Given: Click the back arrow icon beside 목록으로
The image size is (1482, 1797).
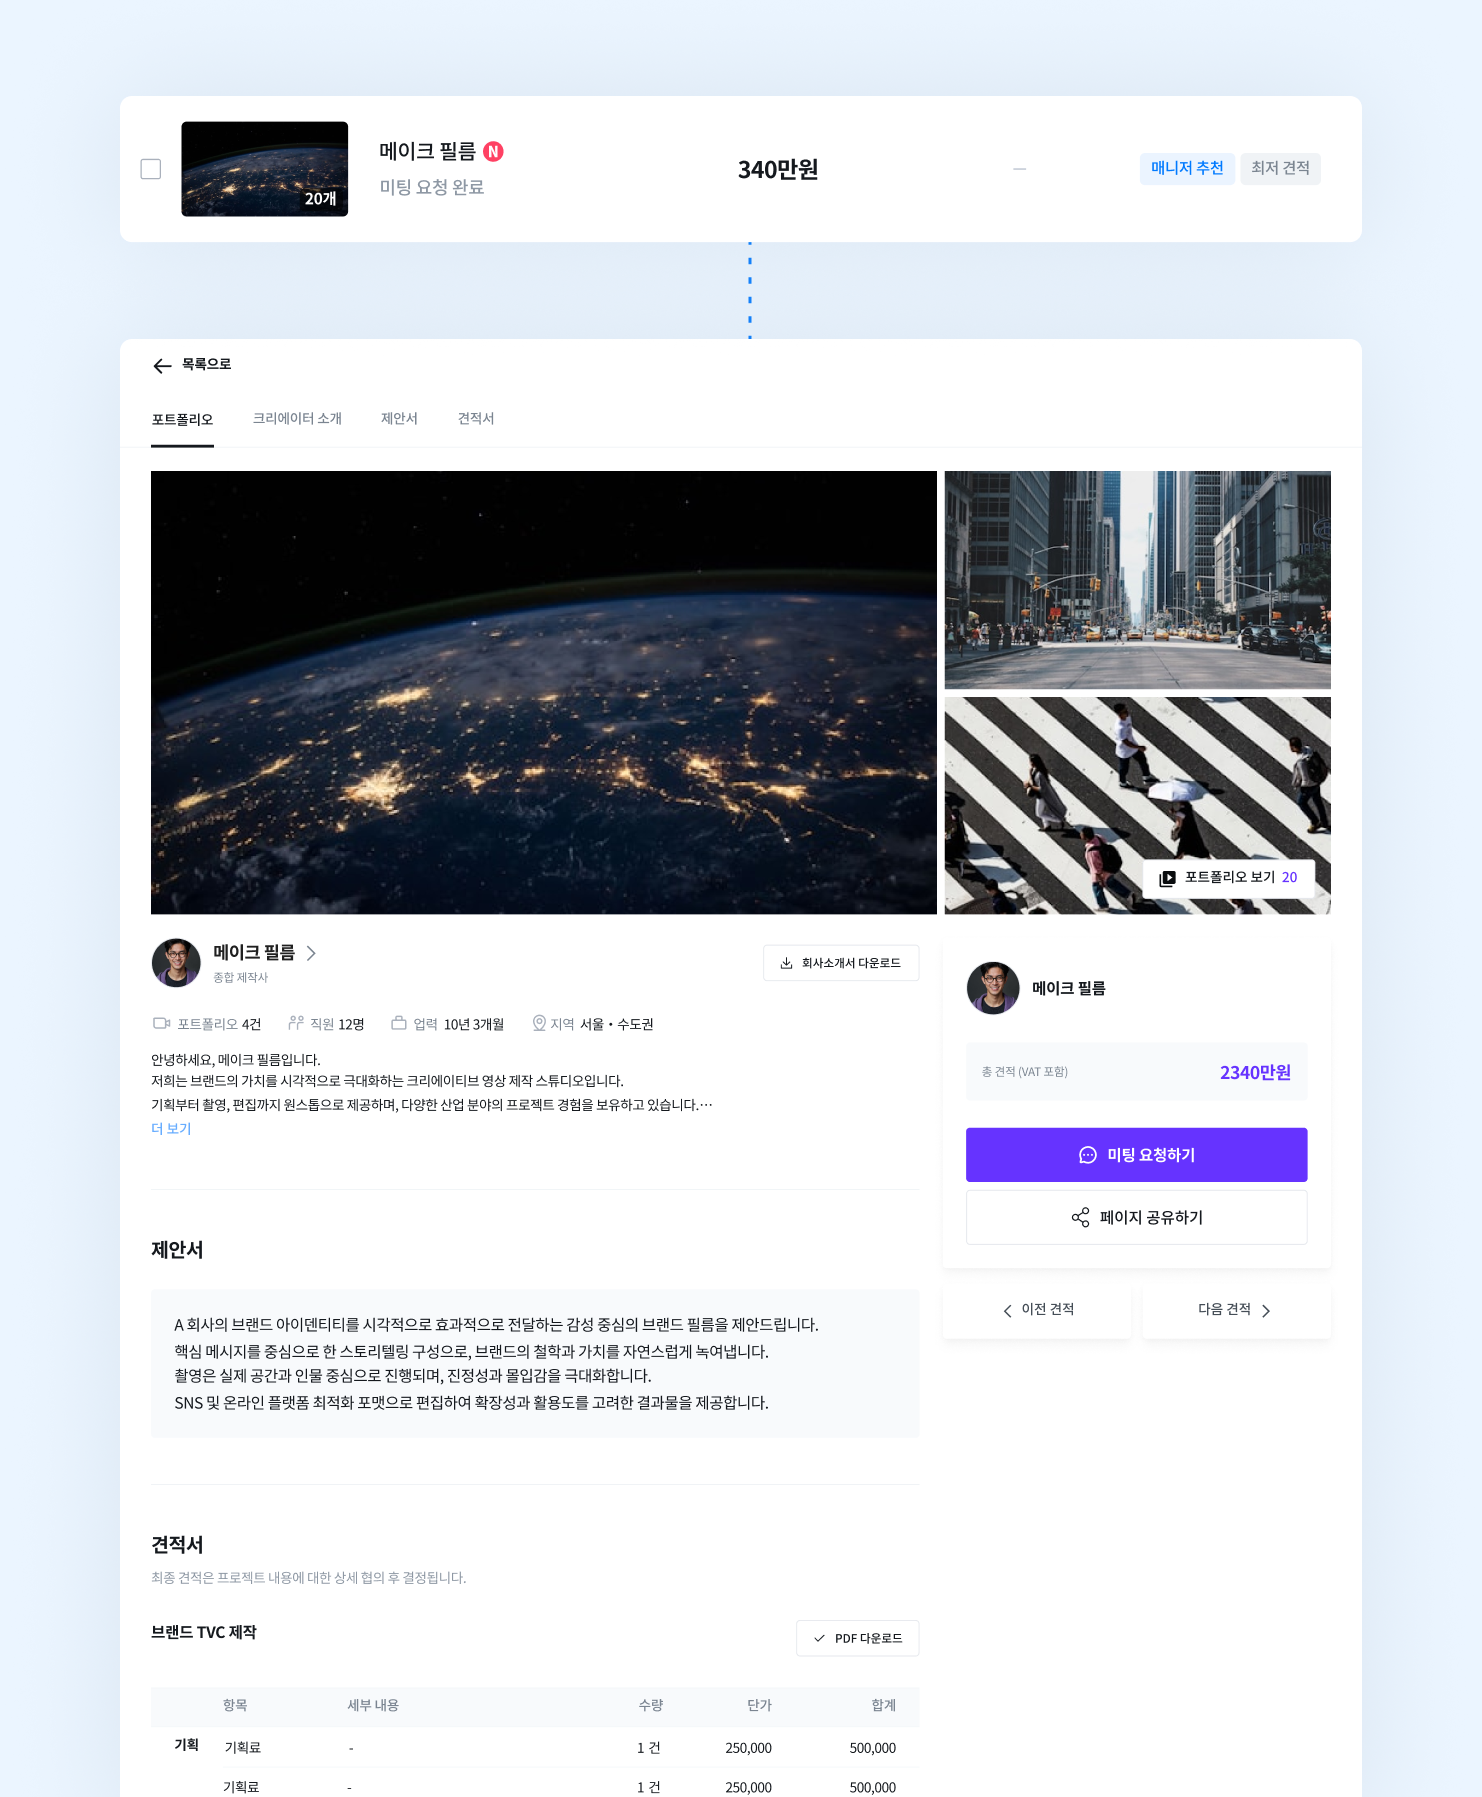Looking at the screenshot, I should click(162, 366).
